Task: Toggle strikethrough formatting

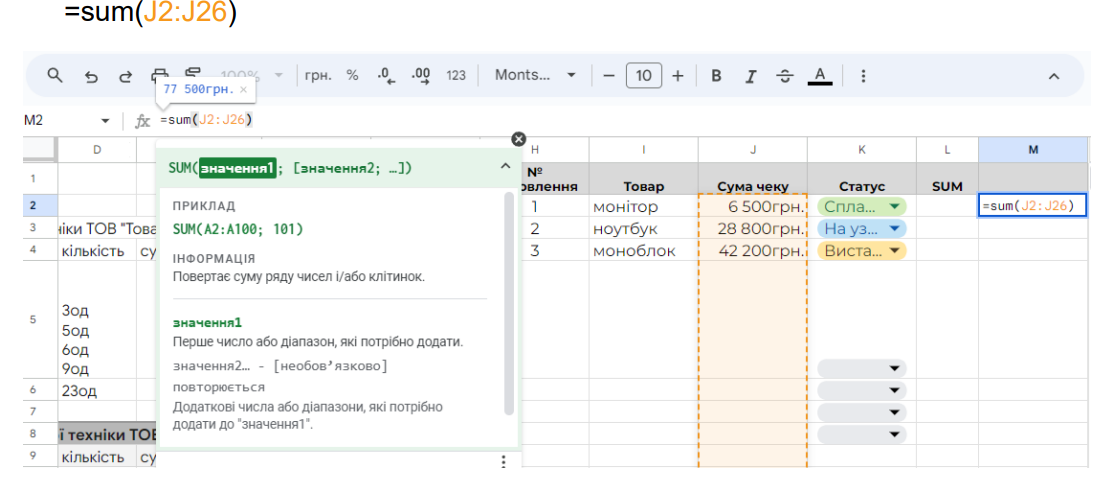Action: [785, 76]
